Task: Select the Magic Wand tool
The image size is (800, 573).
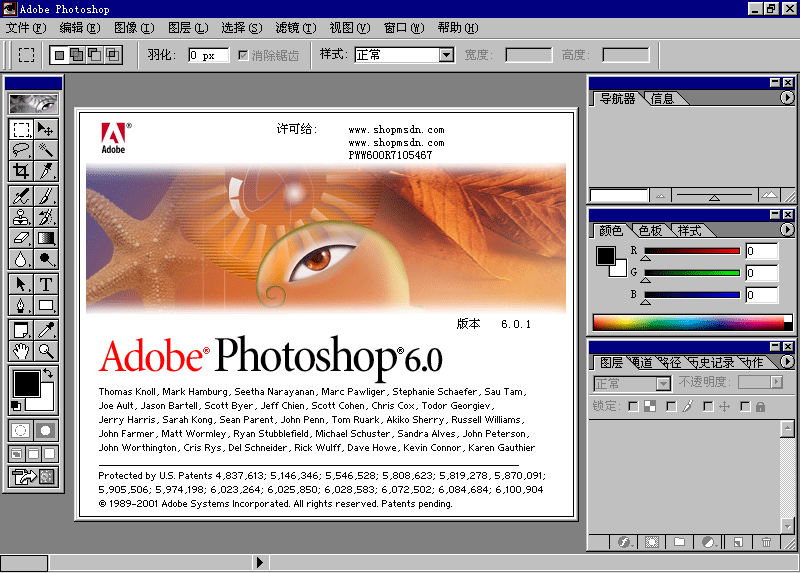Action: (x=46, y=150)
